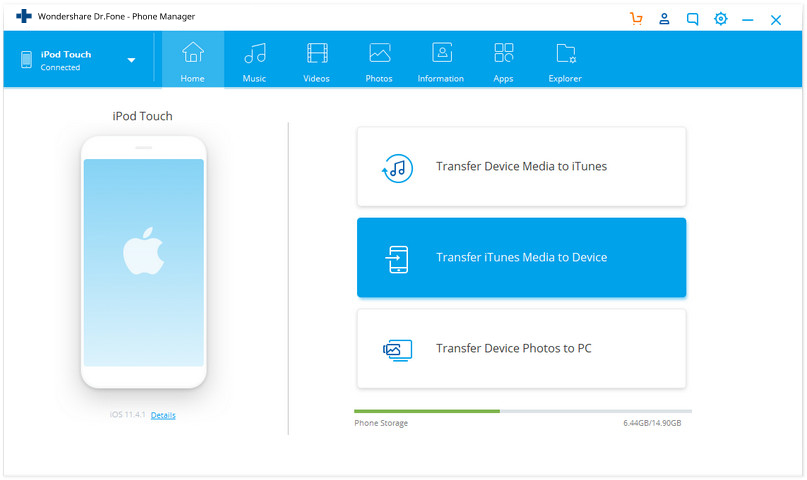Viewport: 807px width, 480px height.
Task: Click the Dr.Fone plus logo icon
Action: point(24,16)
